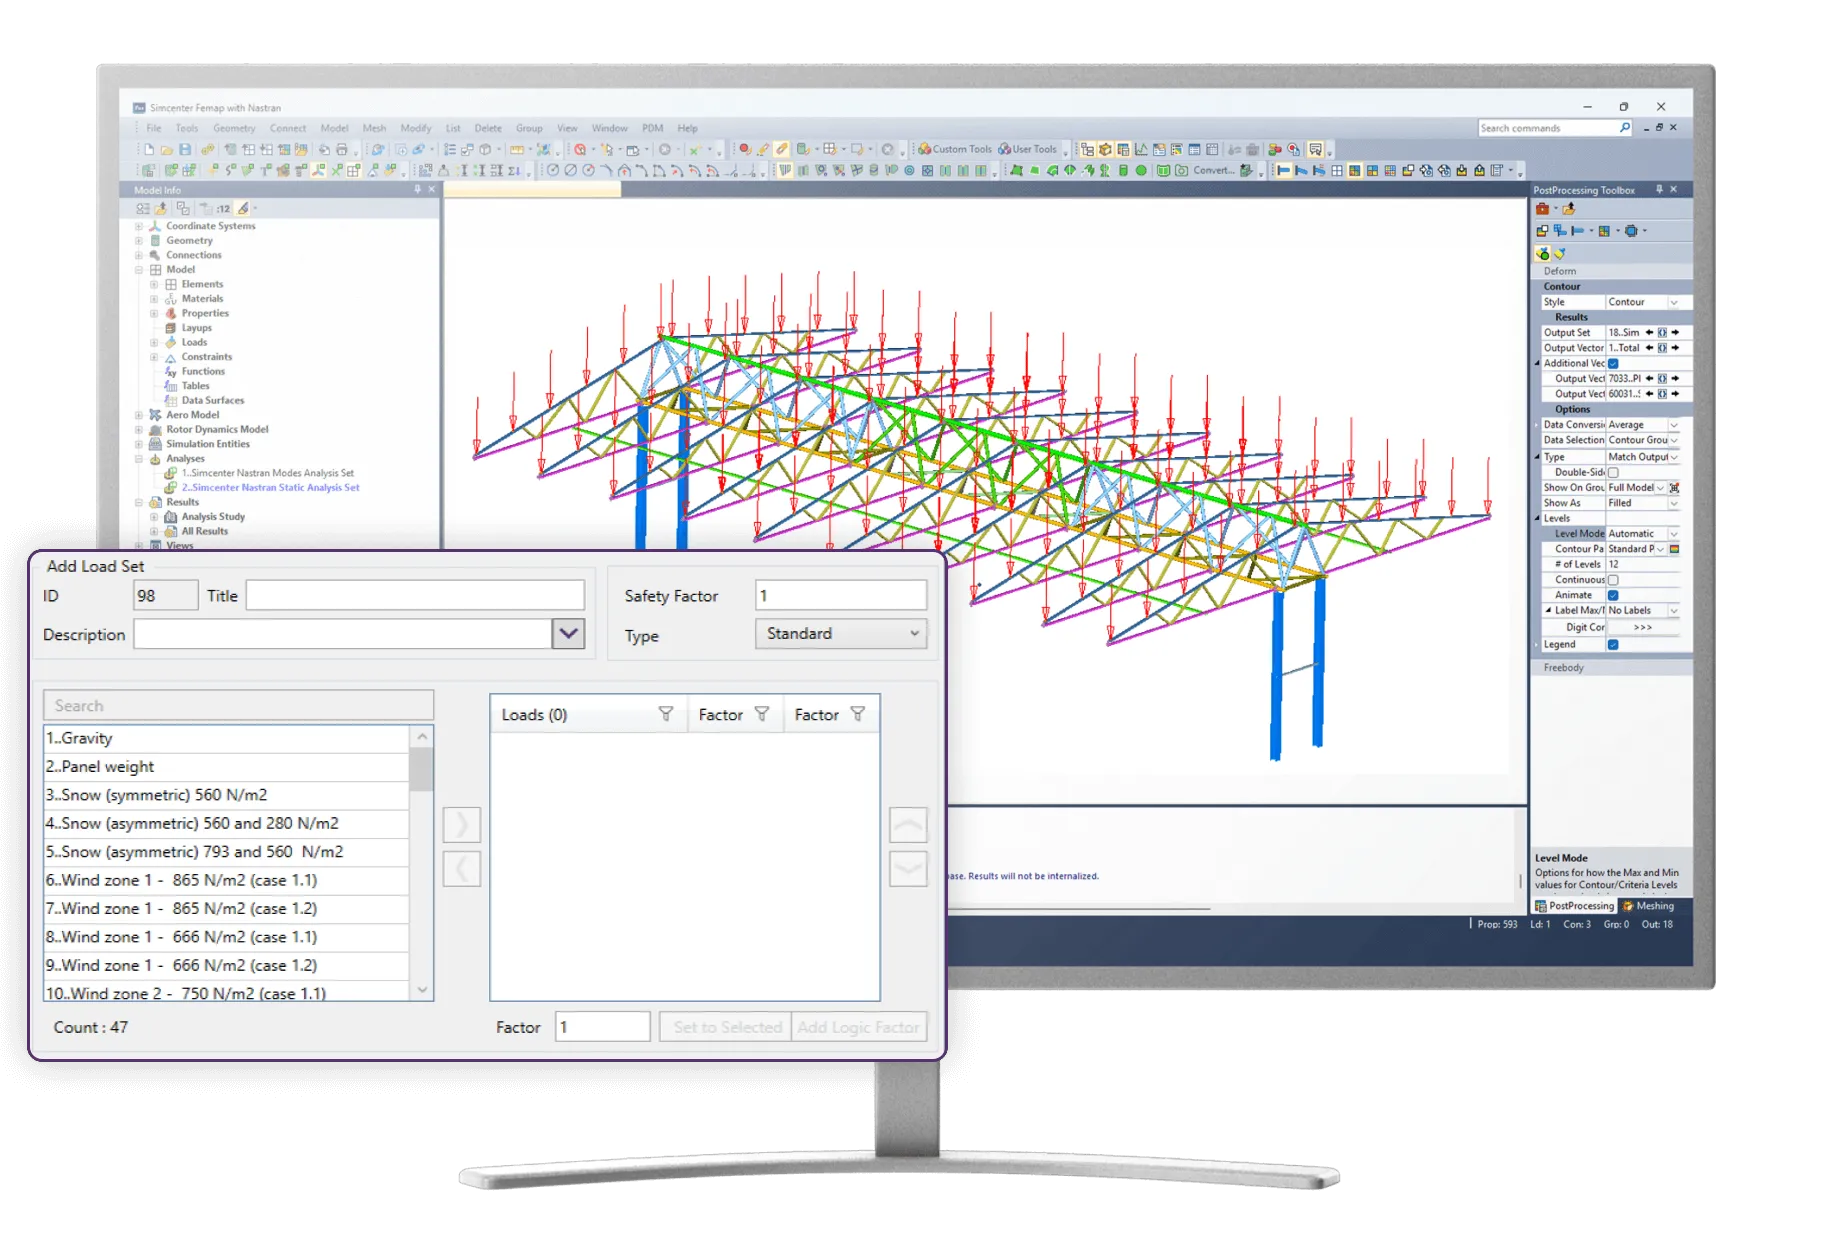
Task: Open the Modify menu
Action: (x=415, y=128)
